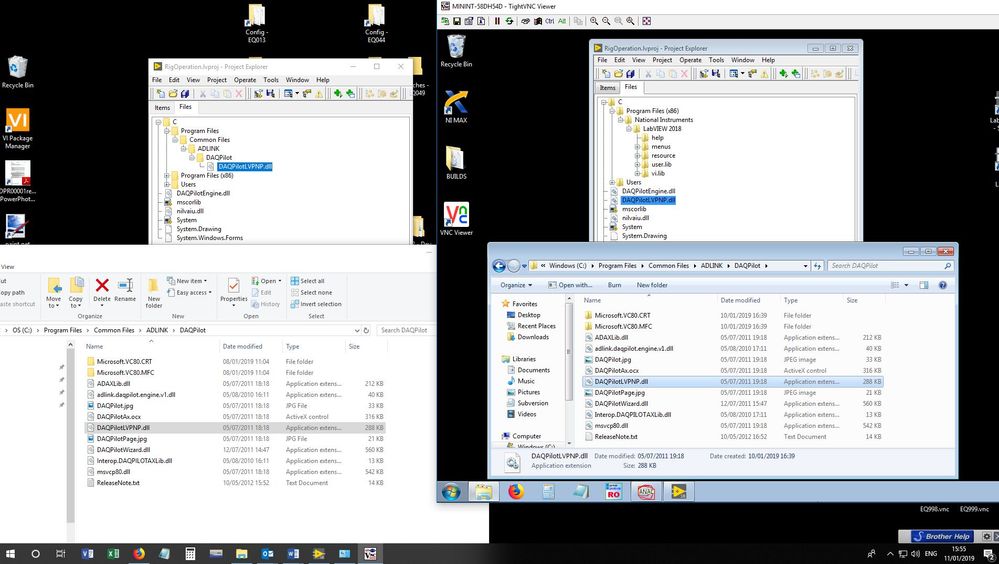Image resolution: width=999 pixels, height=564 pixels.
Task: Click Select none in File Explorer ribbon
Action: click(312, 293)
